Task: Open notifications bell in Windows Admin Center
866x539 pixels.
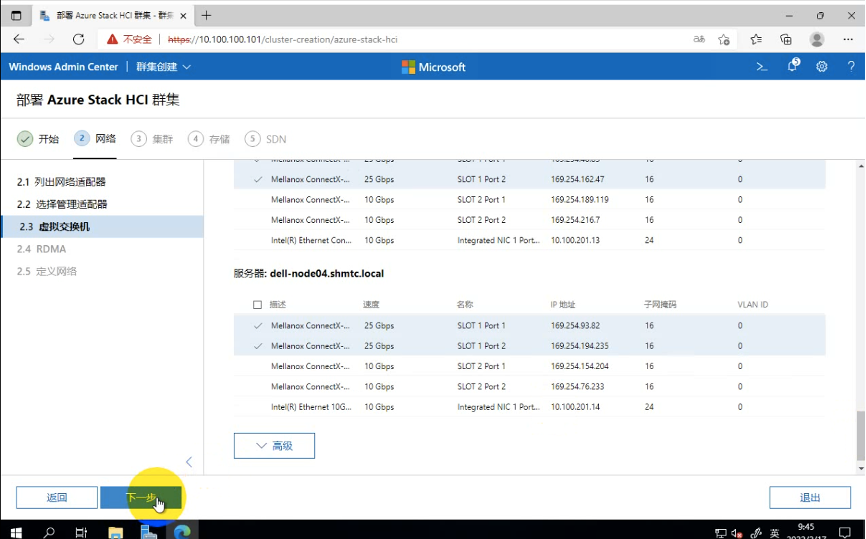Action: pyautogui.click(x=793, y=66)
